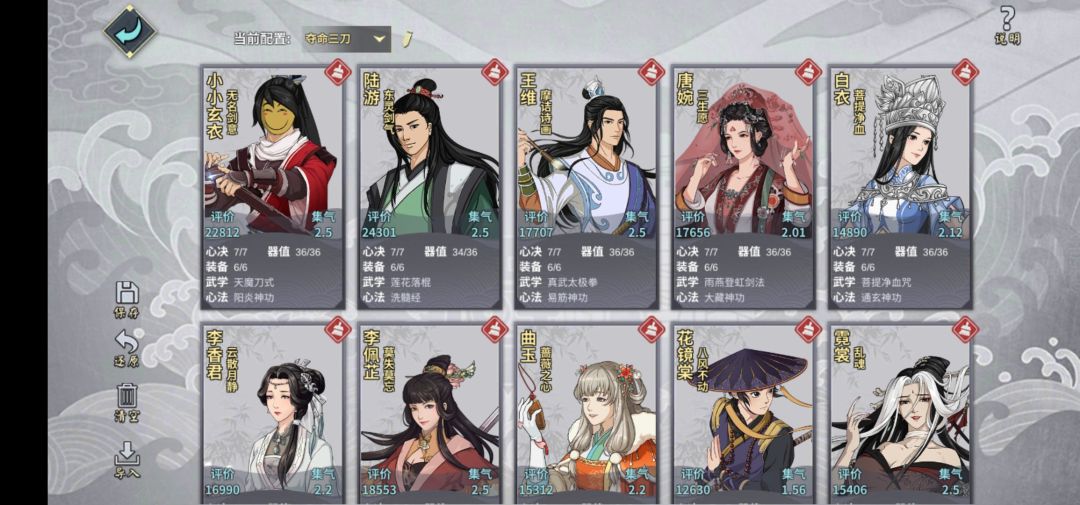Click red broom icon on 花镜棠 card

pos(809,329)
